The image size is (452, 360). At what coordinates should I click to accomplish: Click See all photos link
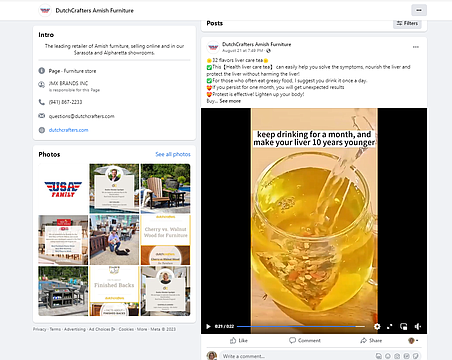[173, 154]
